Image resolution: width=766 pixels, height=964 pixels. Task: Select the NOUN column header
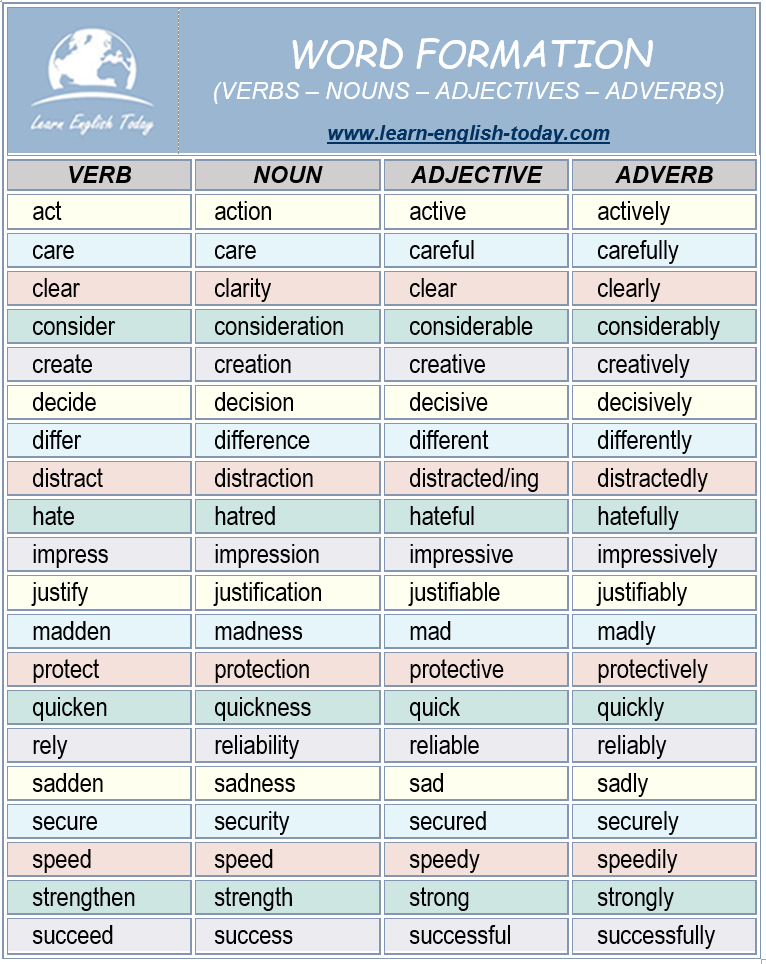tap(288, 175)
